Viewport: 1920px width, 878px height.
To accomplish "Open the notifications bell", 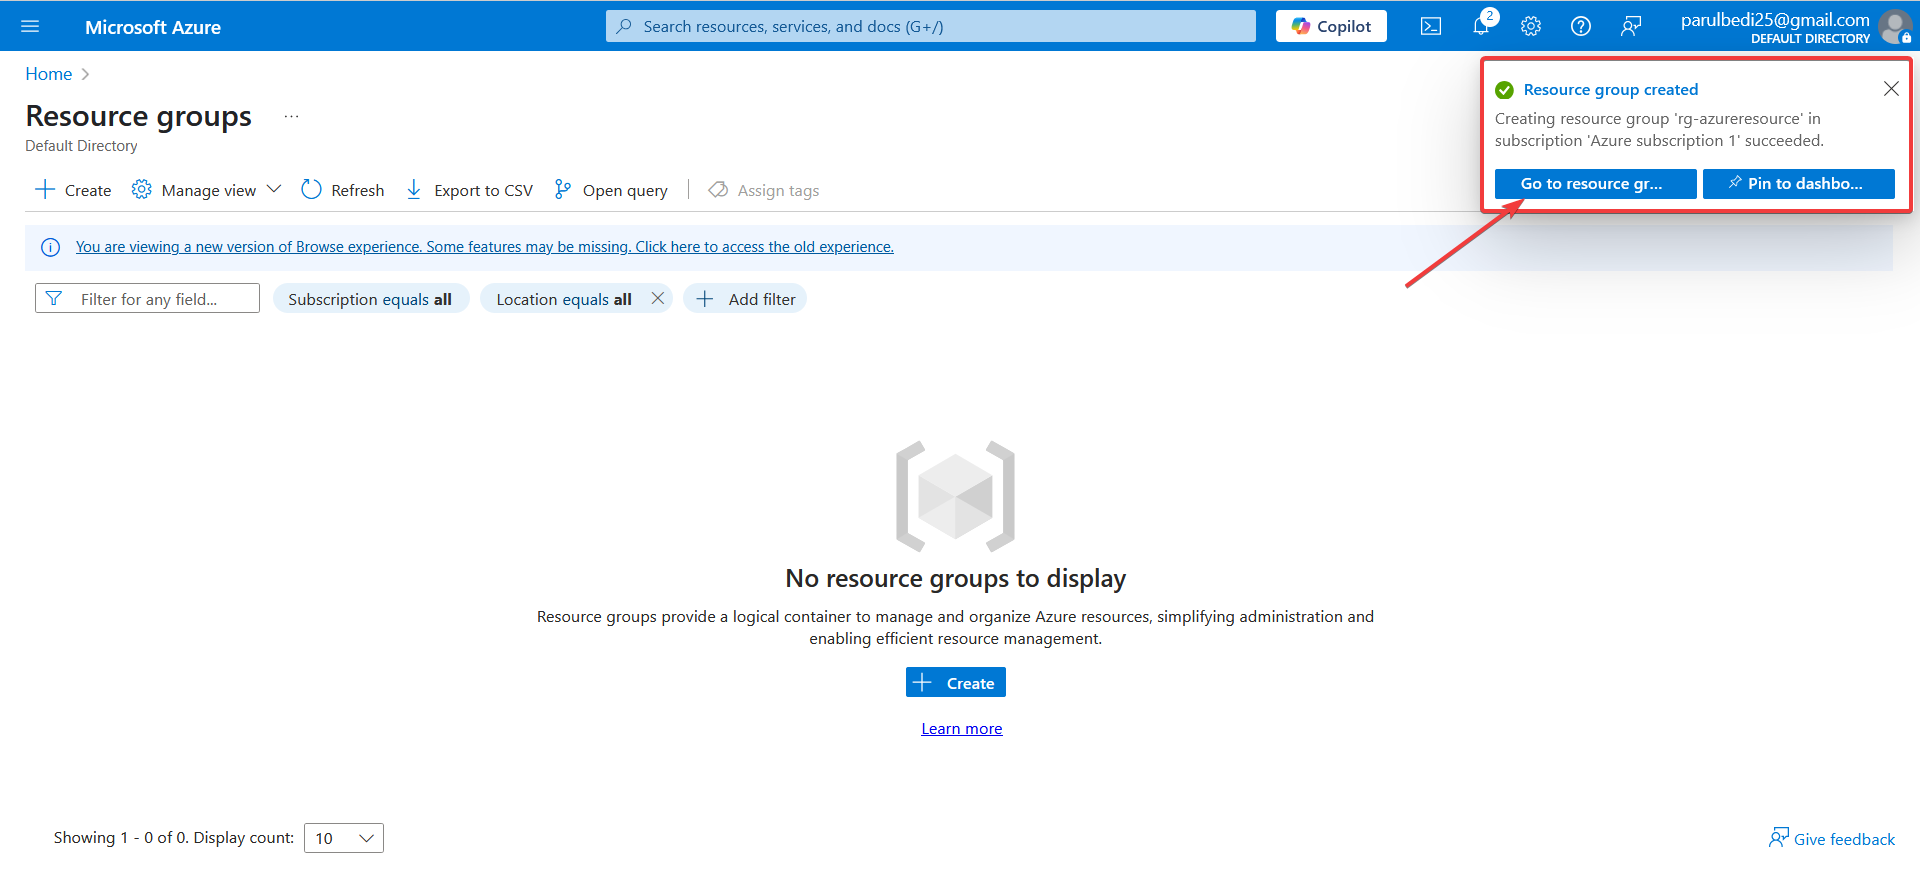I will coord(1481,26).
